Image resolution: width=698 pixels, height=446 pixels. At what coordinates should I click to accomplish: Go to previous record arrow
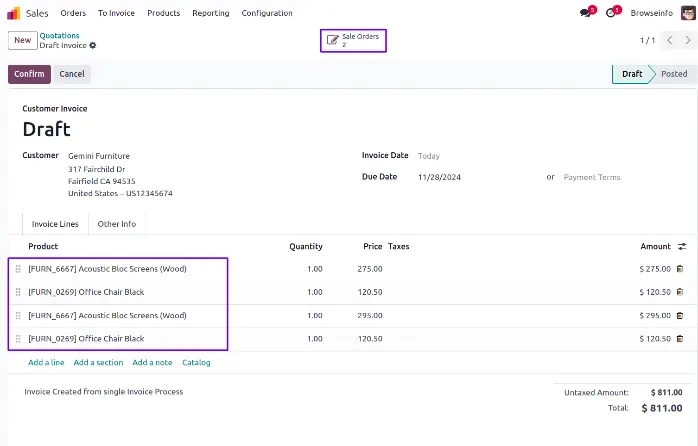coord(669,40)
